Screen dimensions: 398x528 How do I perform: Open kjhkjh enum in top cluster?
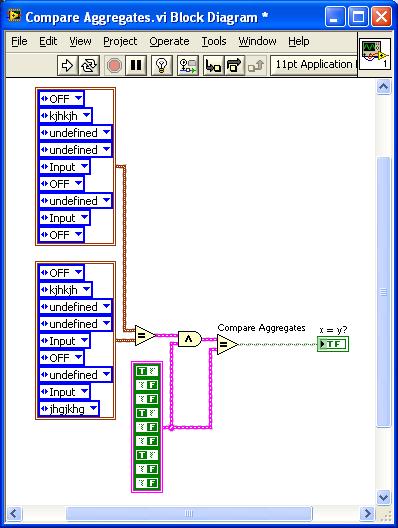click(x=66, y=116)
